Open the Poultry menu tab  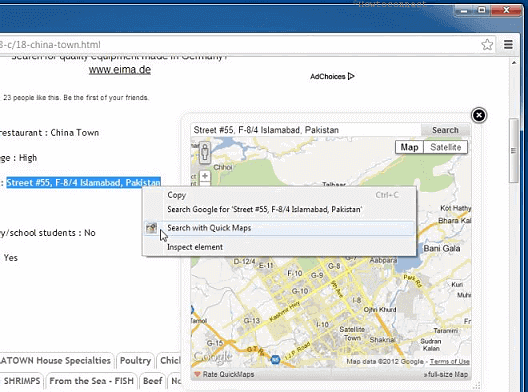135,361
